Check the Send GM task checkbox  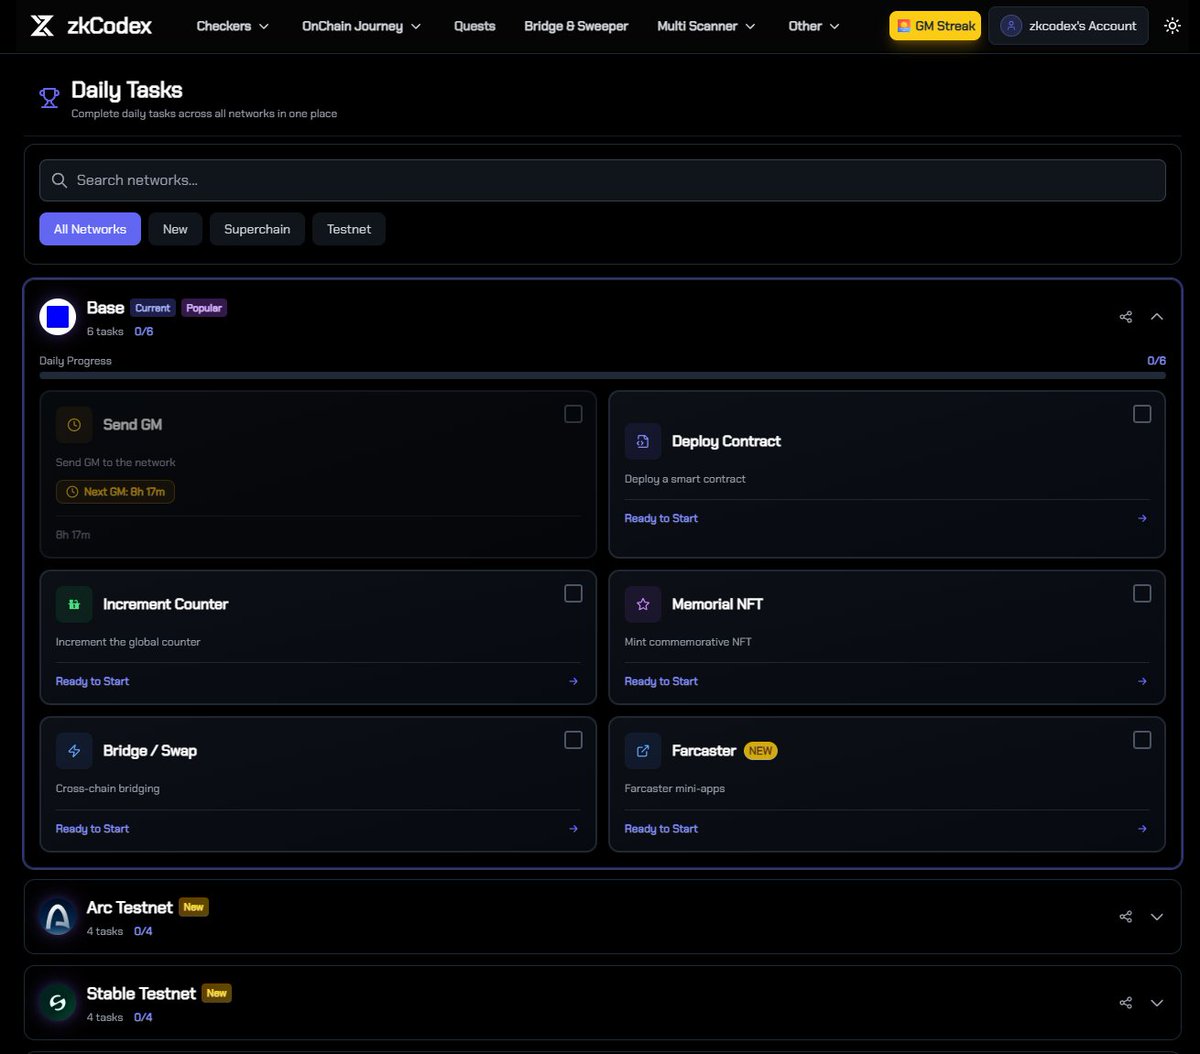[573, 414]
